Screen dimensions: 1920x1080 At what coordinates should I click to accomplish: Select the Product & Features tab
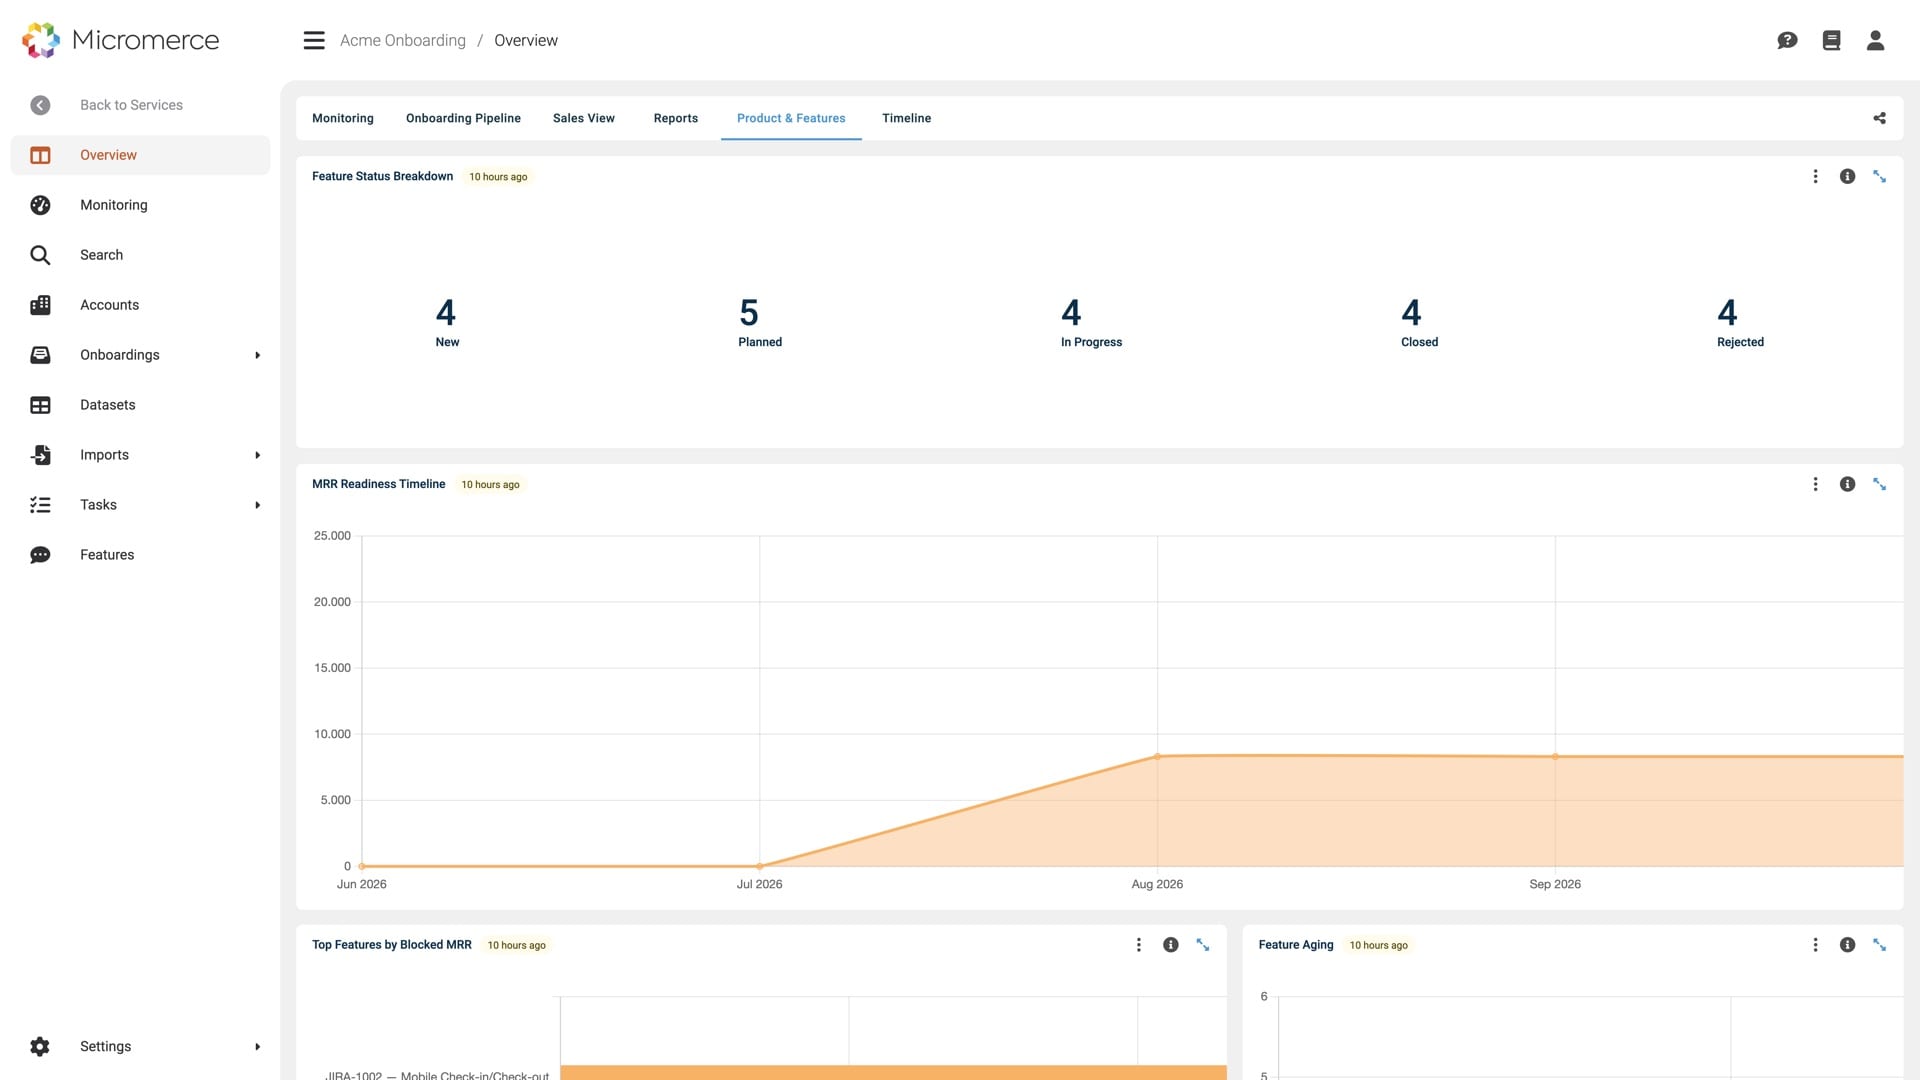(791, 118)
